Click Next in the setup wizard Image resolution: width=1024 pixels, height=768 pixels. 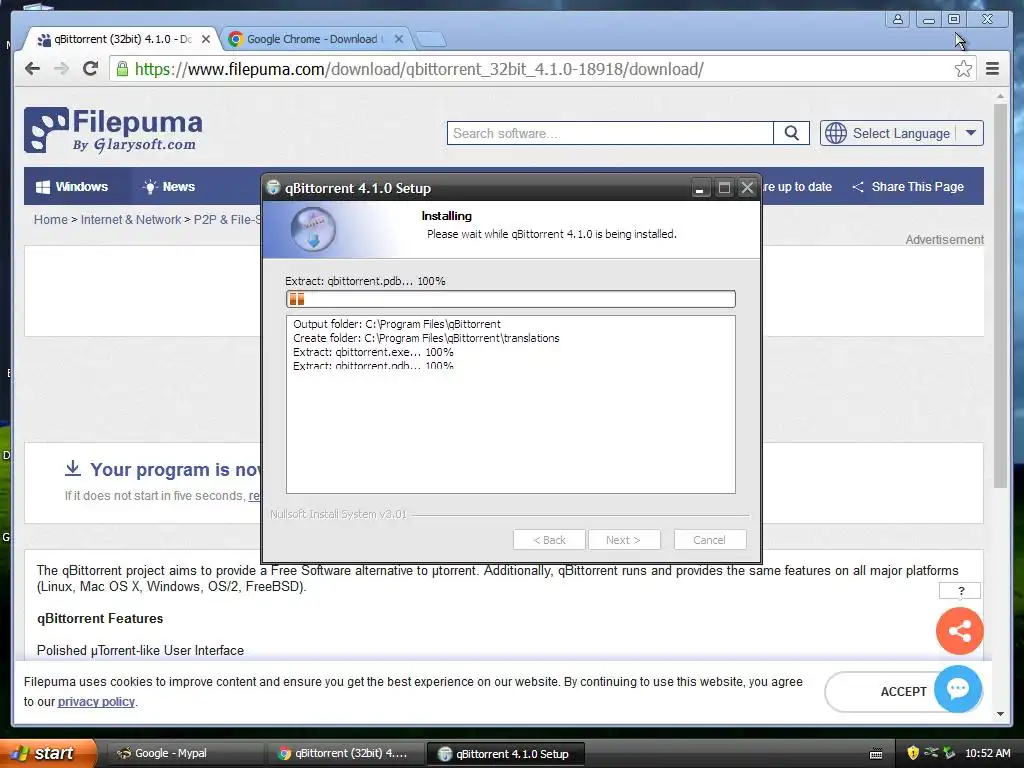pyautogui.click(x=623, y=540)
